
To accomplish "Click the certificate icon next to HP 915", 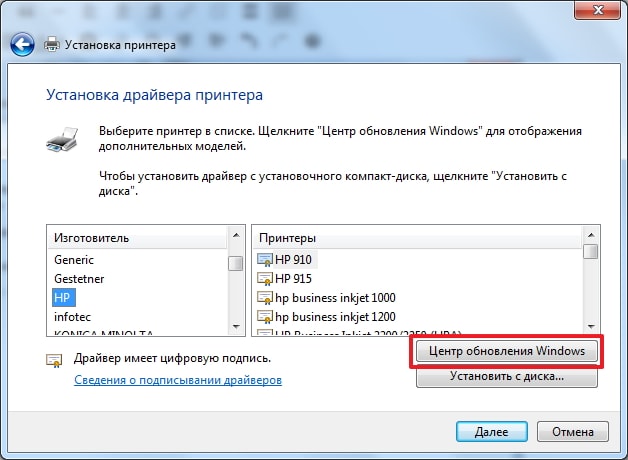I will tap(265, 279).
